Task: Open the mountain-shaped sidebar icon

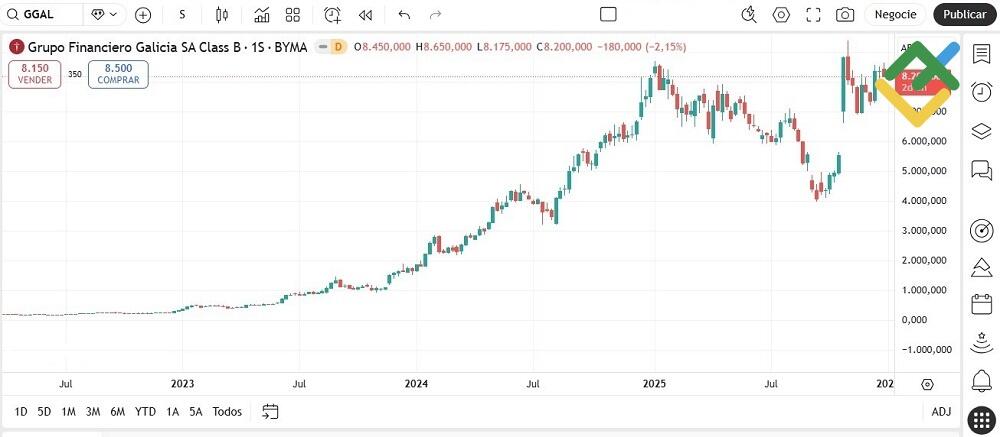Action: point(982,267)
